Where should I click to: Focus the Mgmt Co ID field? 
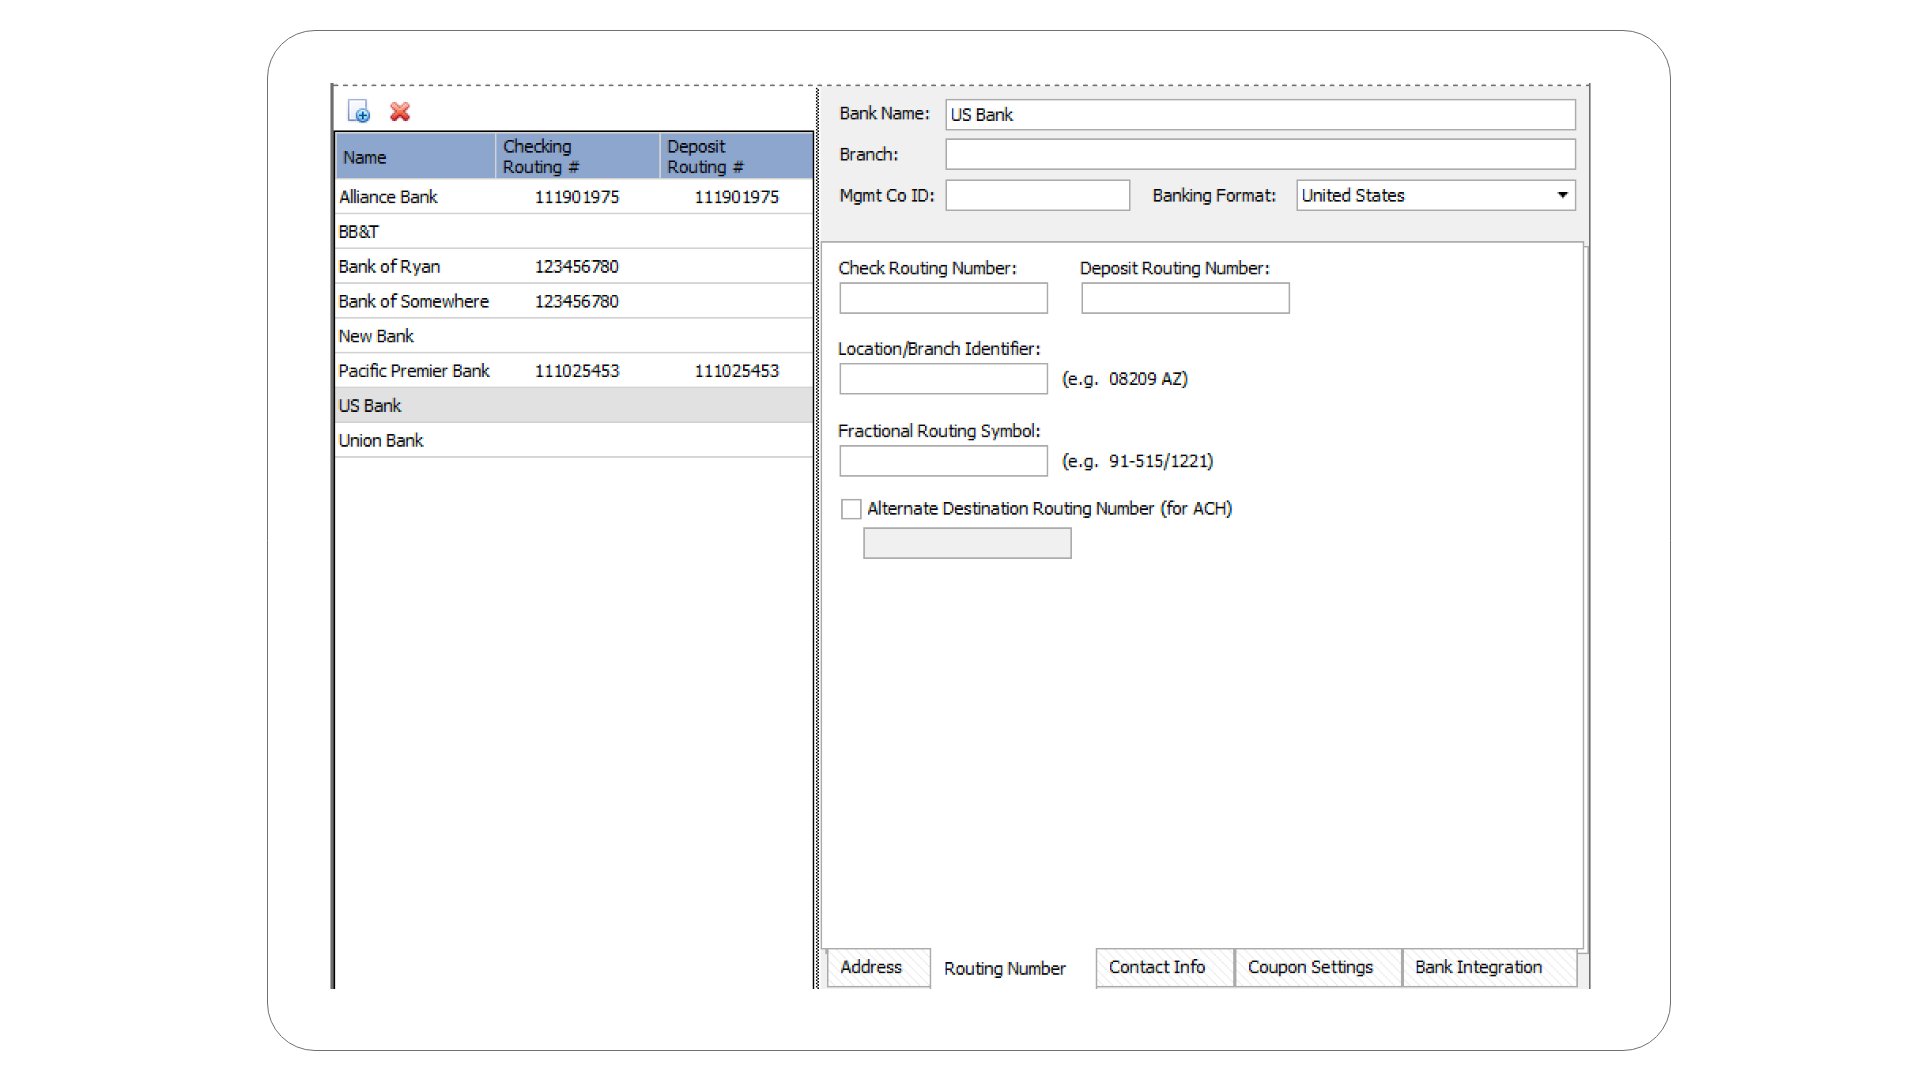1037,196
